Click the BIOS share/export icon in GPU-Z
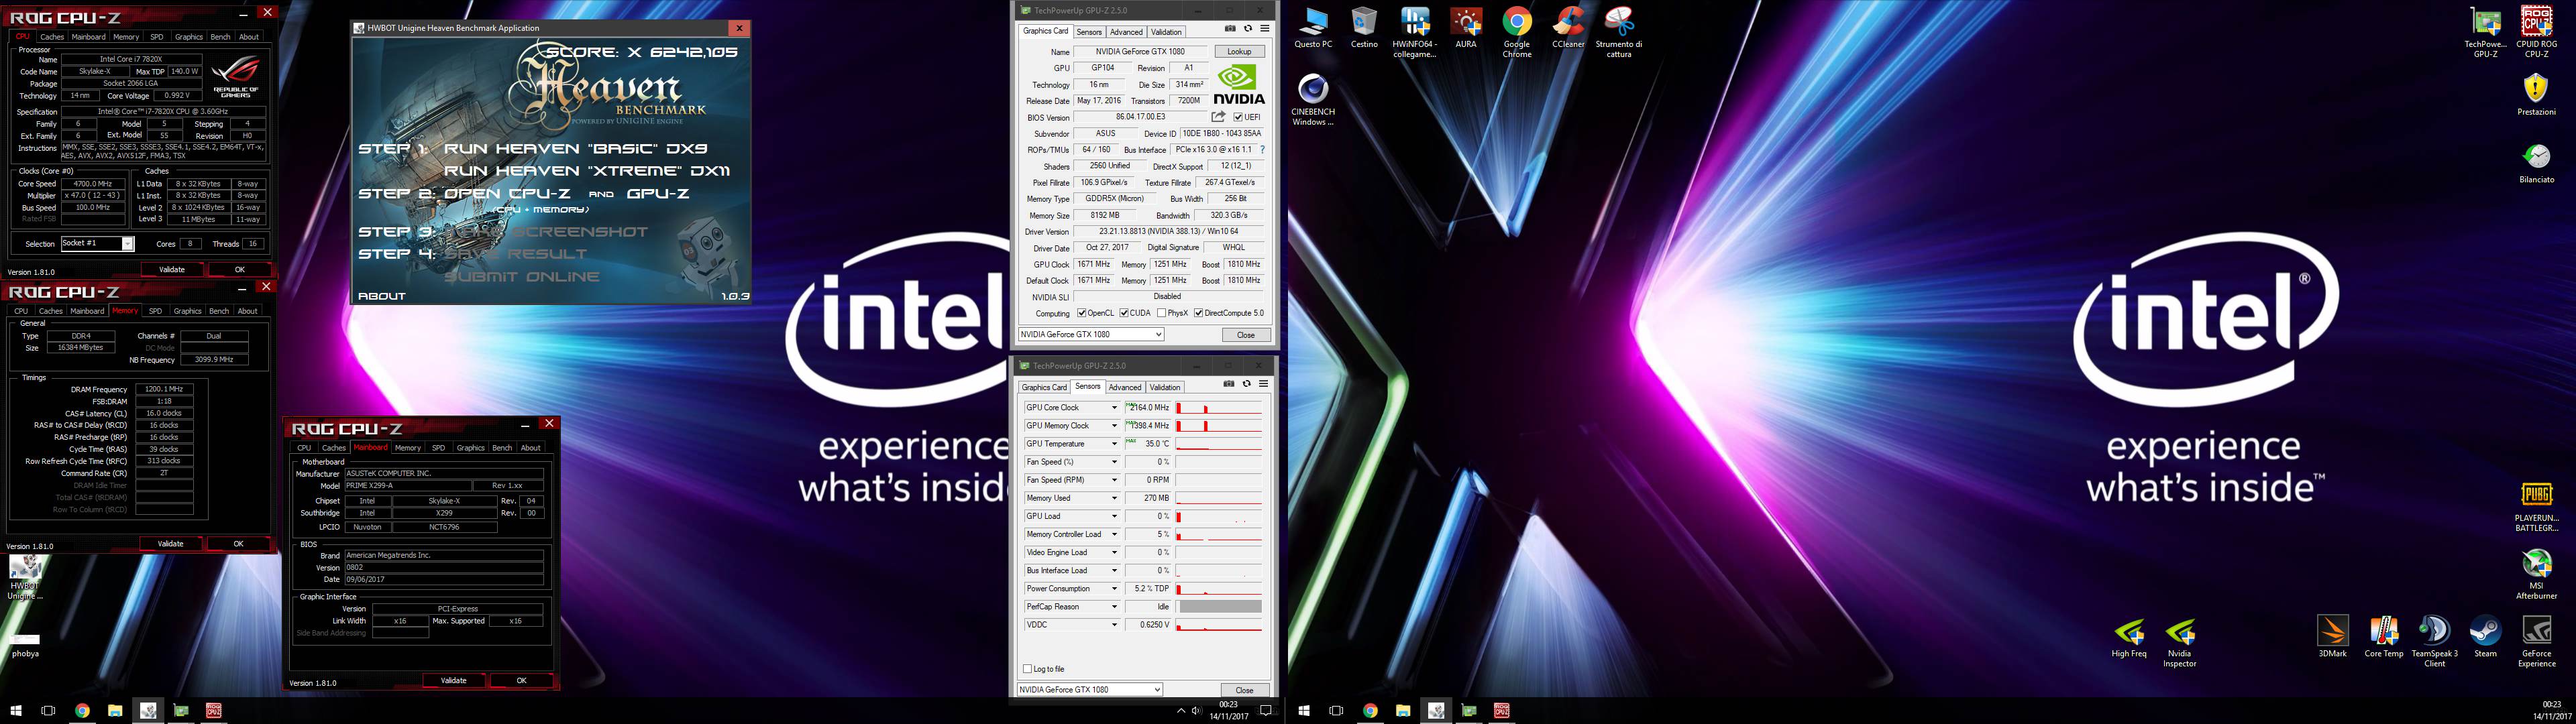 point(1218,117)
